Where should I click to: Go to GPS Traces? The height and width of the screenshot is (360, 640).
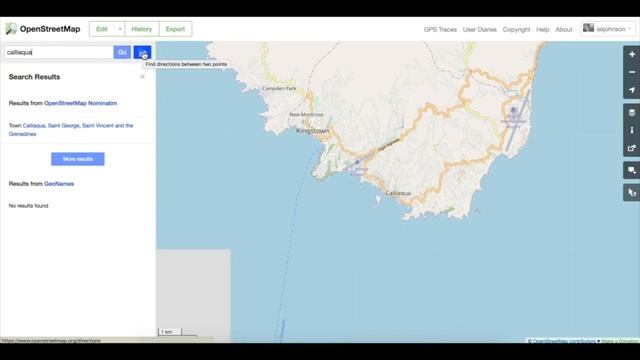440,29
